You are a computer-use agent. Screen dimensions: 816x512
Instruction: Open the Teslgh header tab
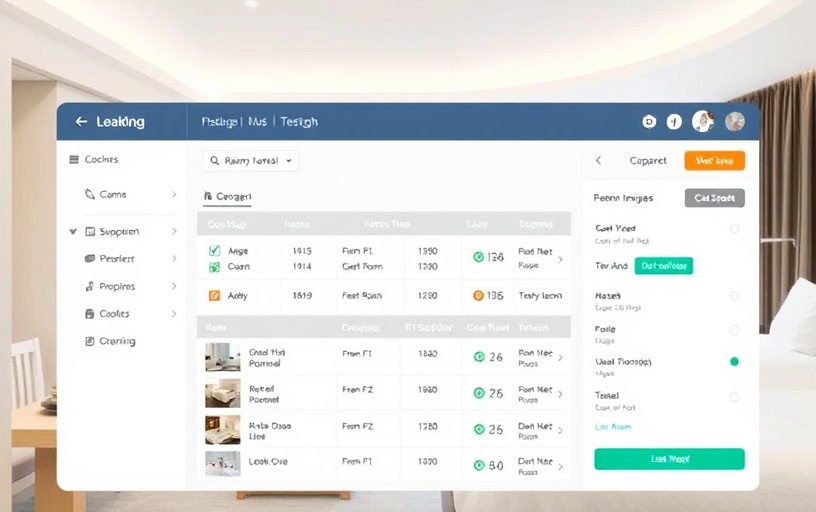tap(299, 122)
